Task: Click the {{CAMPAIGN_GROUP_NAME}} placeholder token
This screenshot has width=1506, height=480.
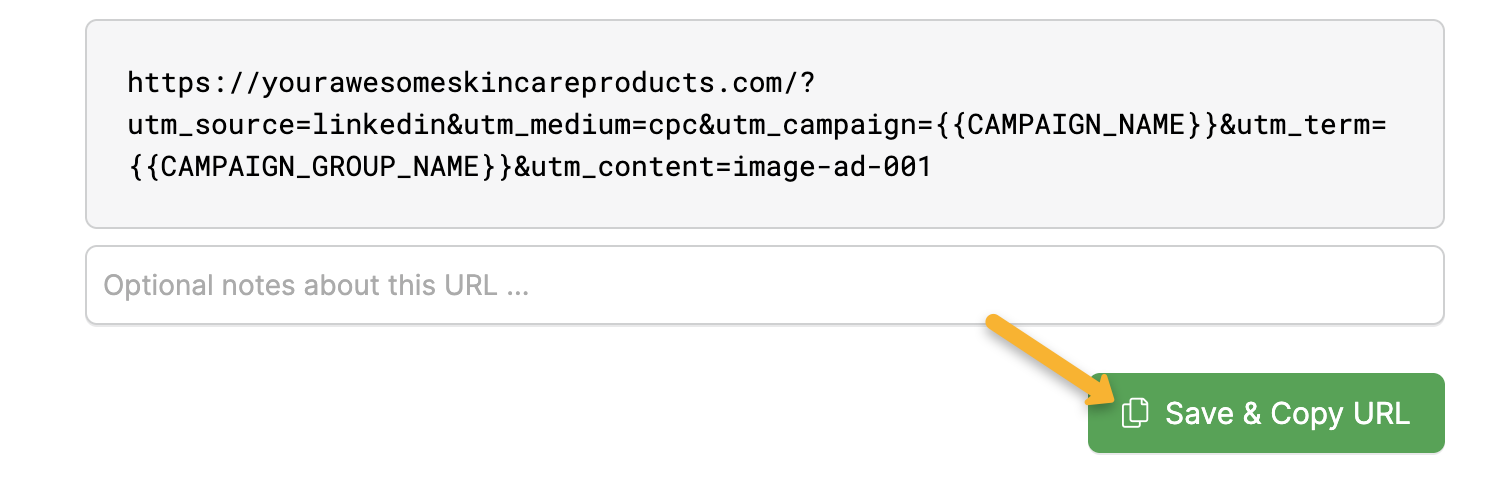Action: click(321, 167)
